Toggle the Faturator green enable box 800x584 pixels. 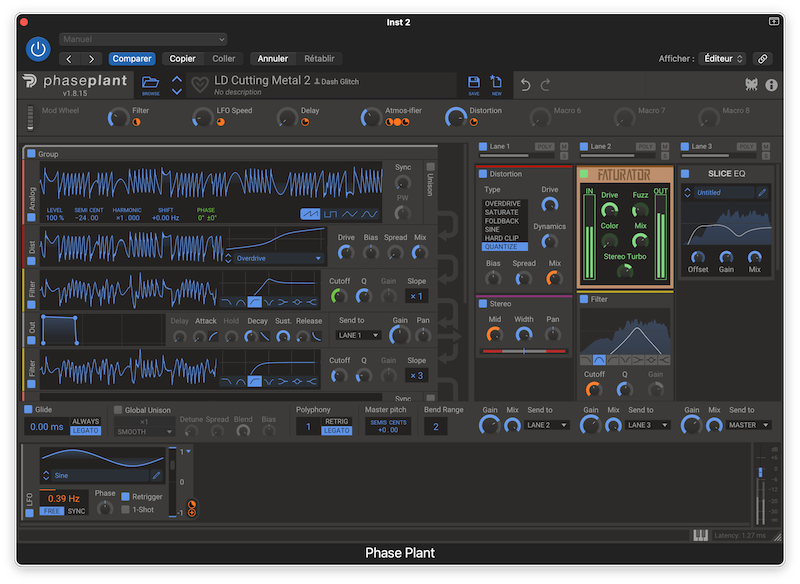point(584,174)
